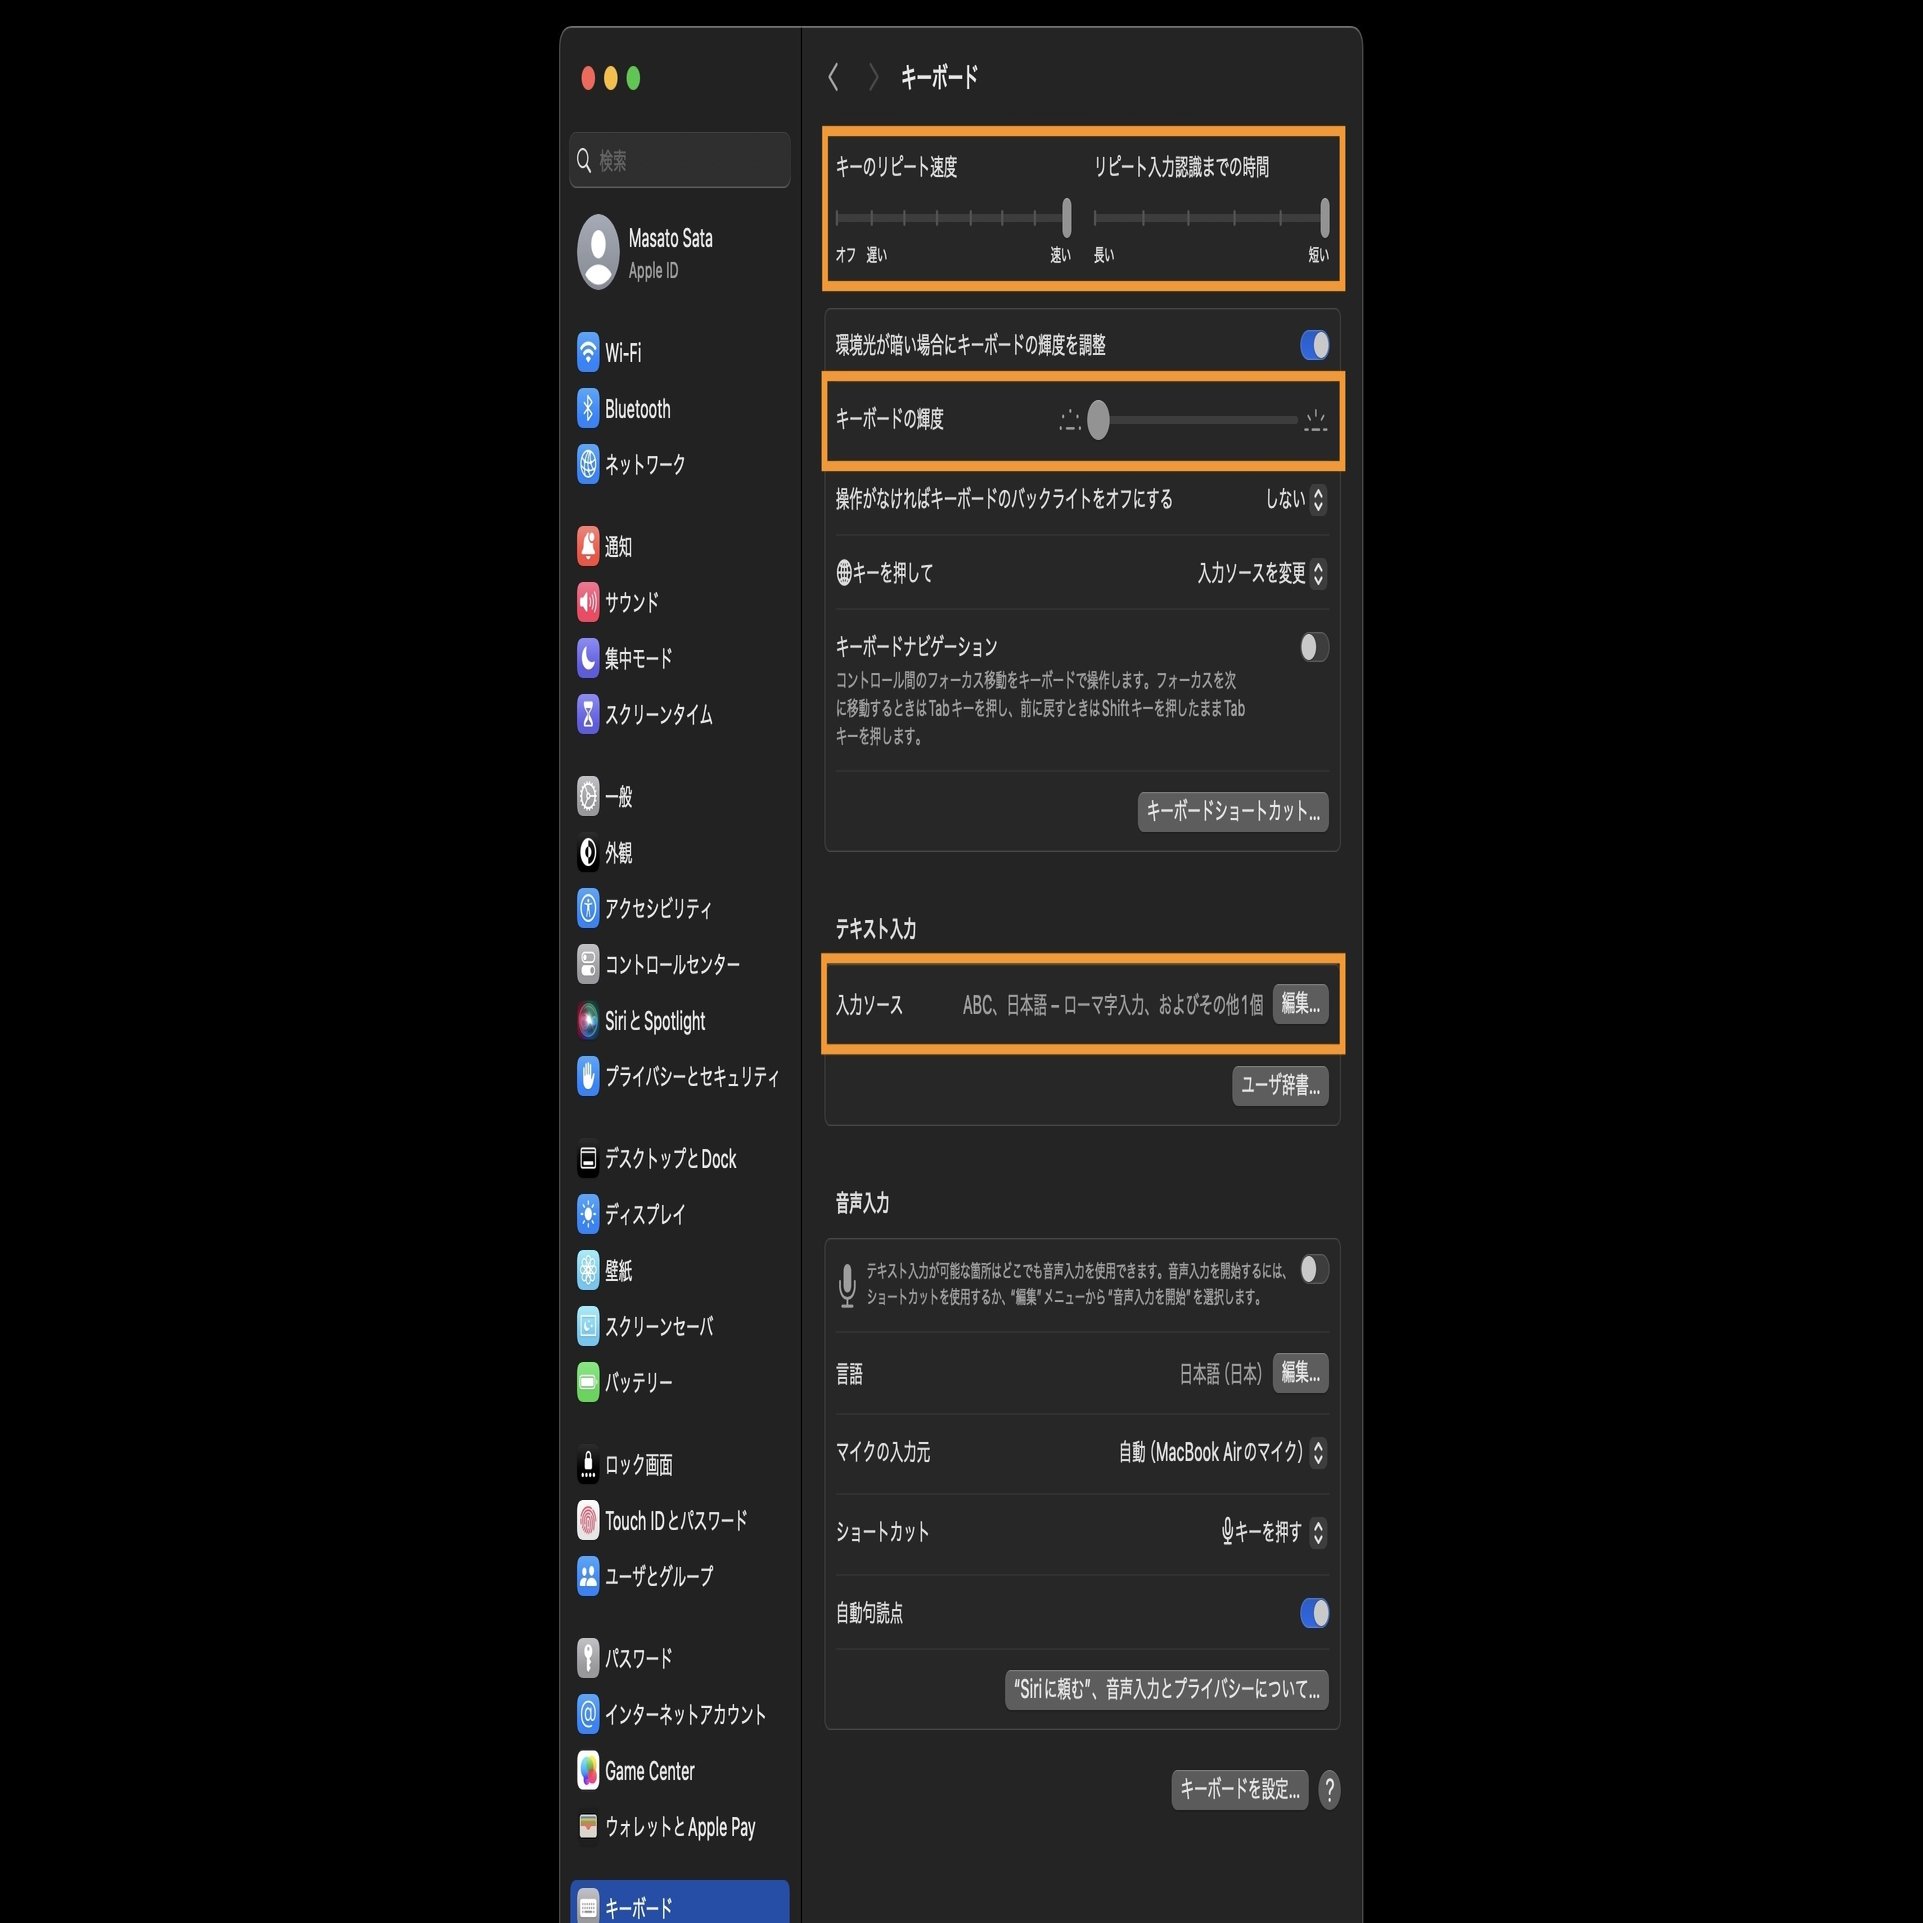Image resolution: width=1923 pixels, height=1923 pixels.
Task: Open the 入力ソースを変更 globe key dropdown
Action: pos(1261,573)
